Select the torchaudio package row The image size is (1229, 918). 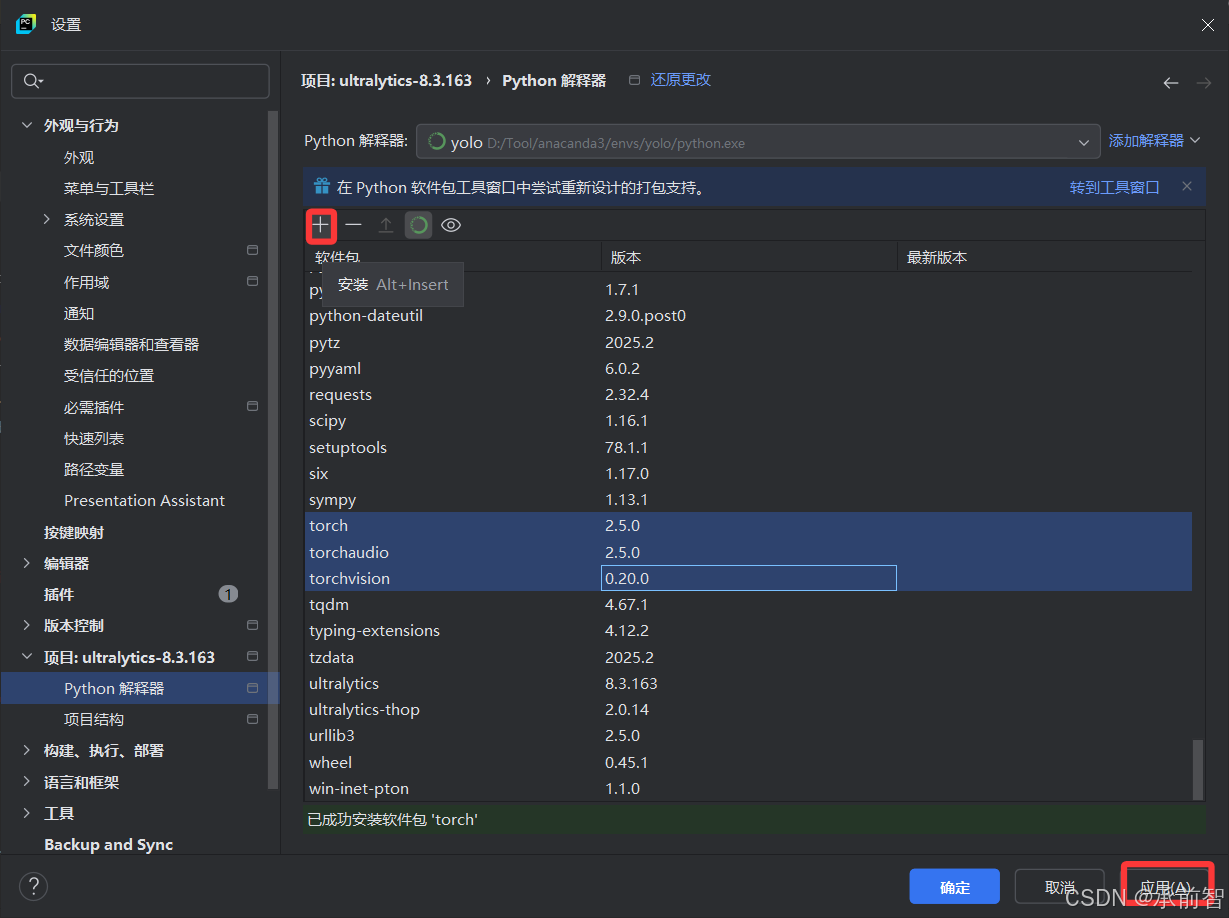click(x=748, y=552)
